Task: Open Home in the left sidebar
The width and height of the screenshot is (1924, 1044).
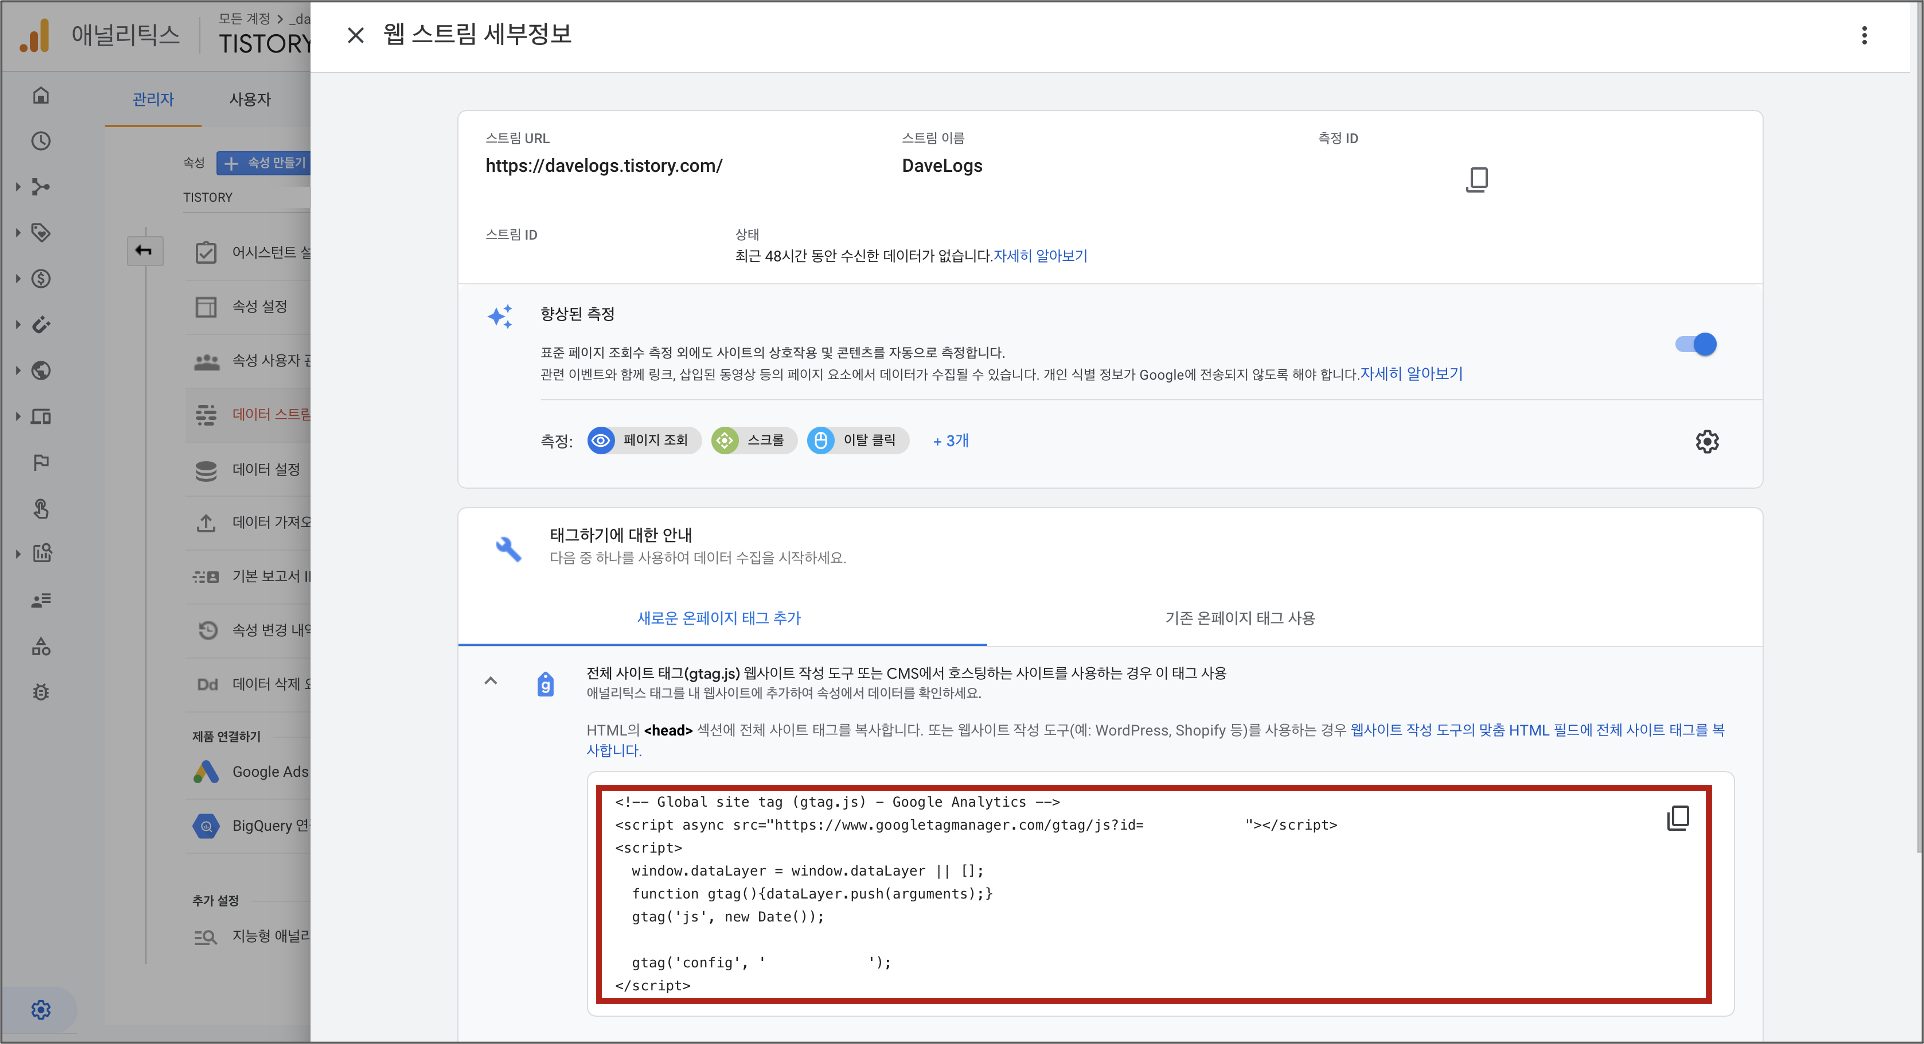Action: (41, 95)
